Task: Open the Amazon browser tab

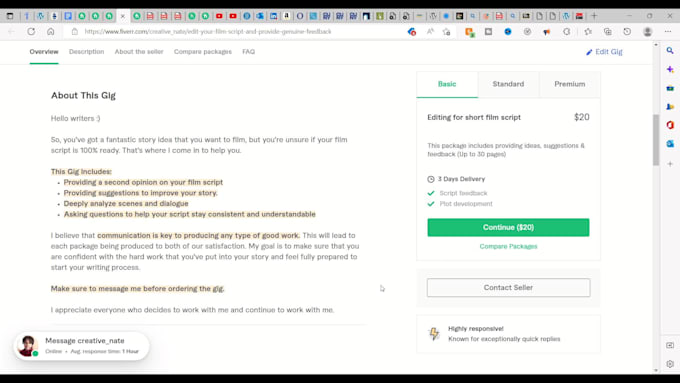Action: [287, 16]
